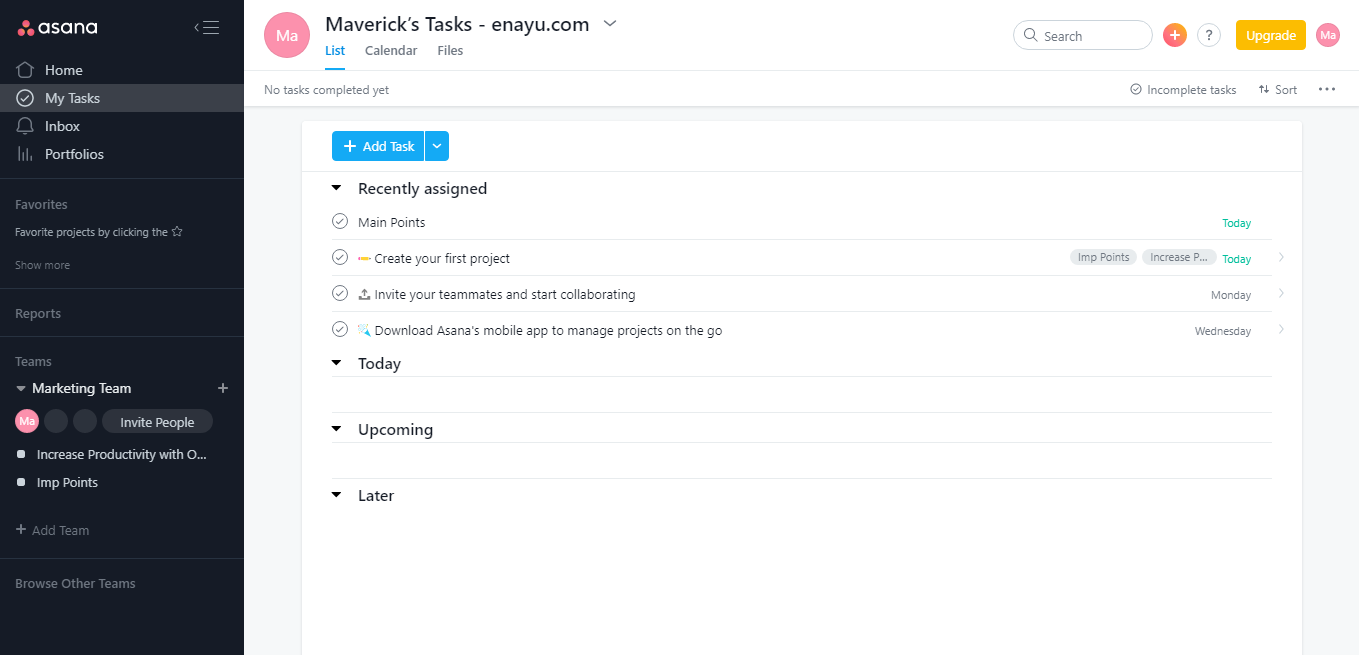Screen dimensions: 1359x655
Task: Click Add Team in sidebar
Action: click(x=52, y=530)
